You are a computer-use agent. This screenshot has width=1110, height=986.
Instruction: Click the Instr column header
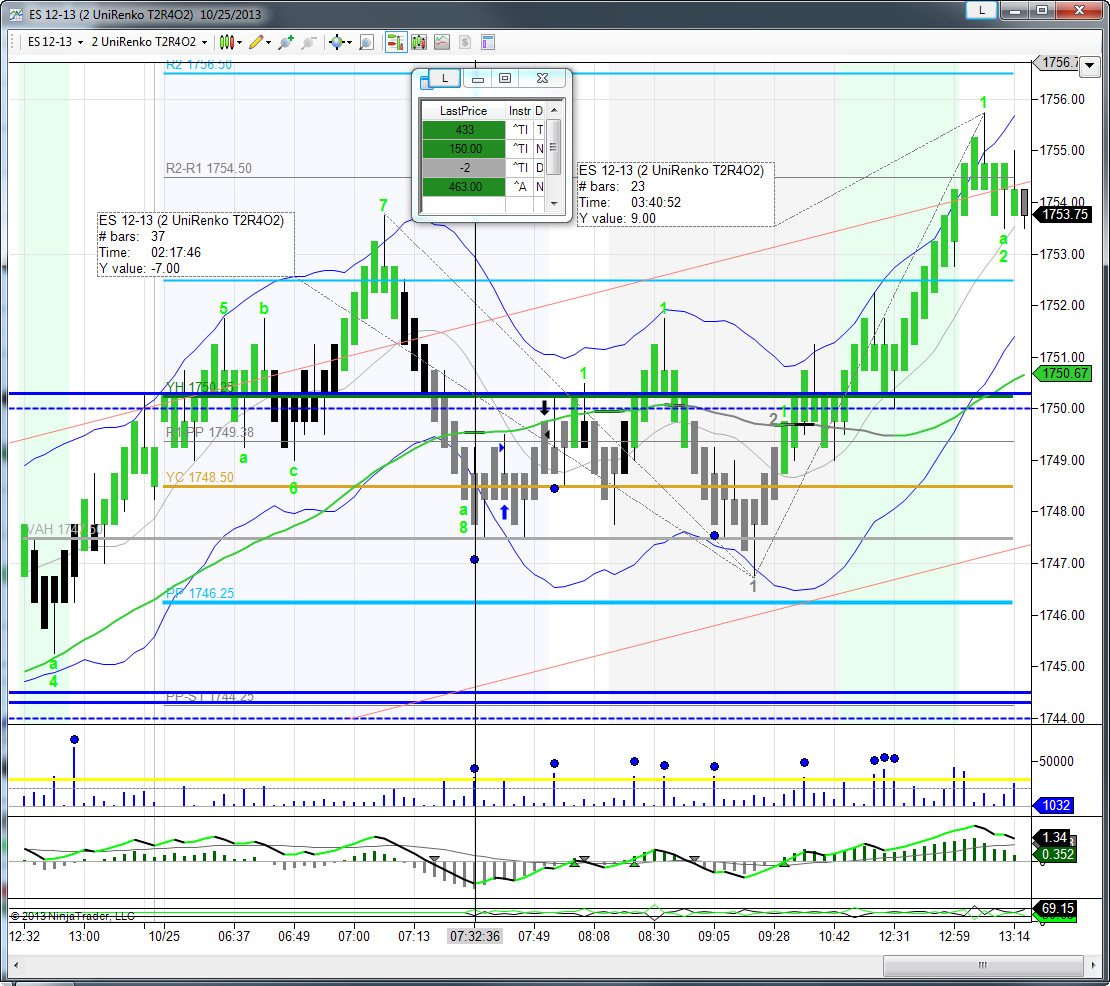tap(519, 111)
